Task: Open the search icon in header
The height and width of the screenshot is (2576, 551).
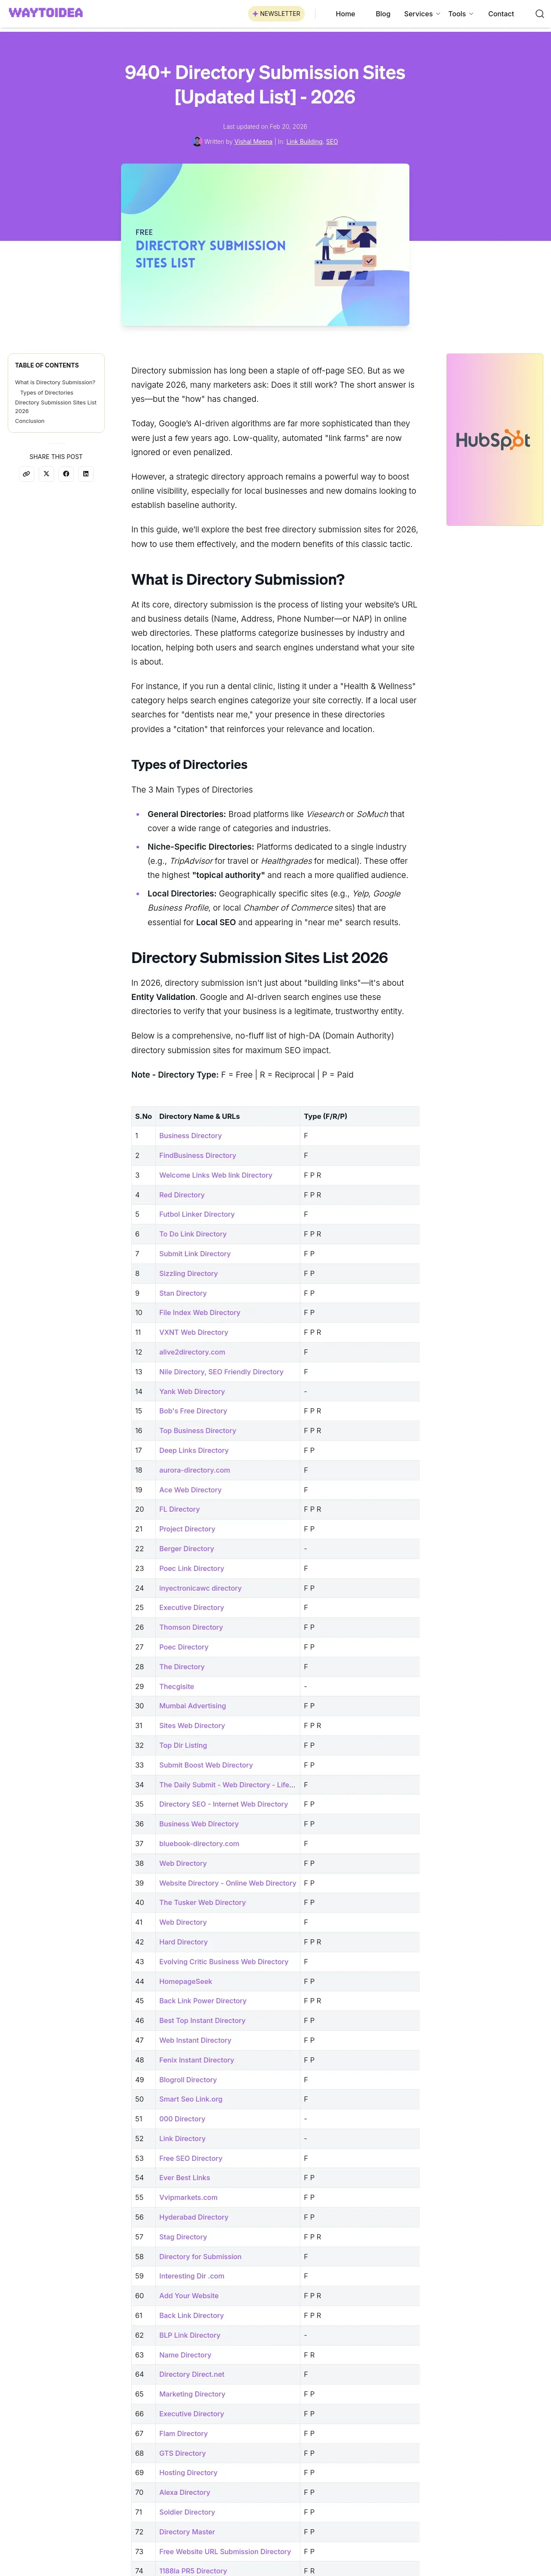Action: pos(539,14)
